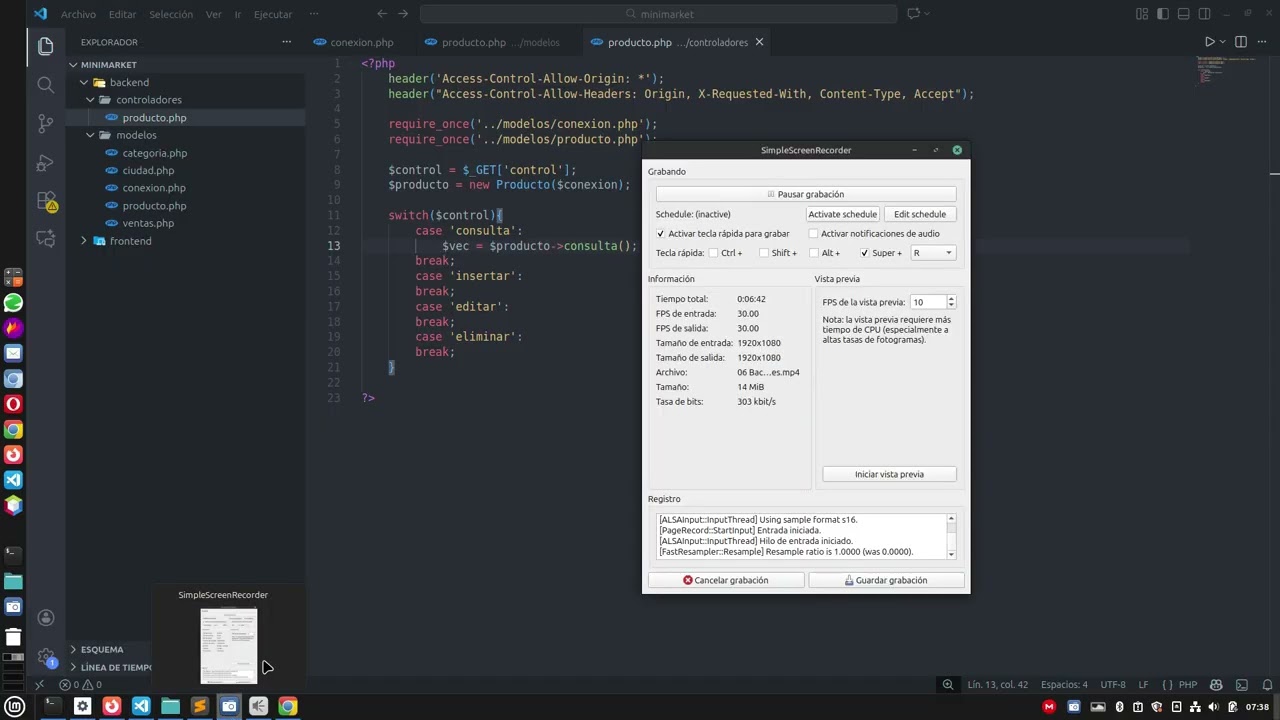Click the Copilot status icon in status bar
Screen dimensions: 1280x720
click(1216, 685)
